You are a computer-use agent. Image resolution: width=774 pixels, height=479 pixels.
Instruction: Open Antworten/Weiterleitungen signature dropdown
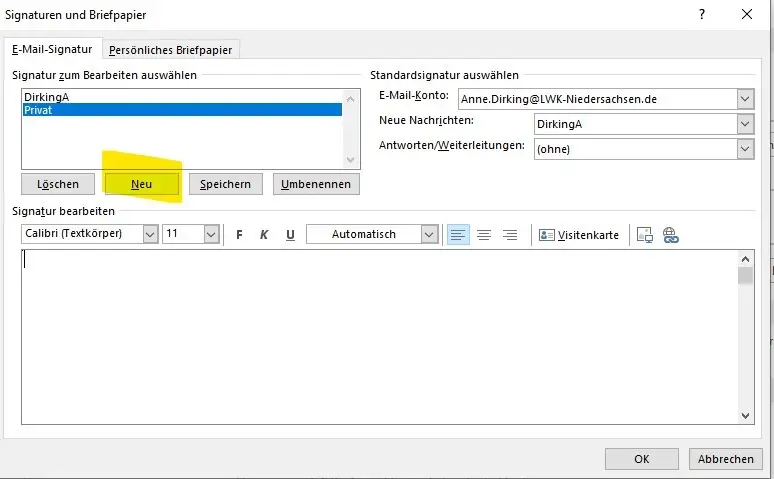(x=745, y=148)
